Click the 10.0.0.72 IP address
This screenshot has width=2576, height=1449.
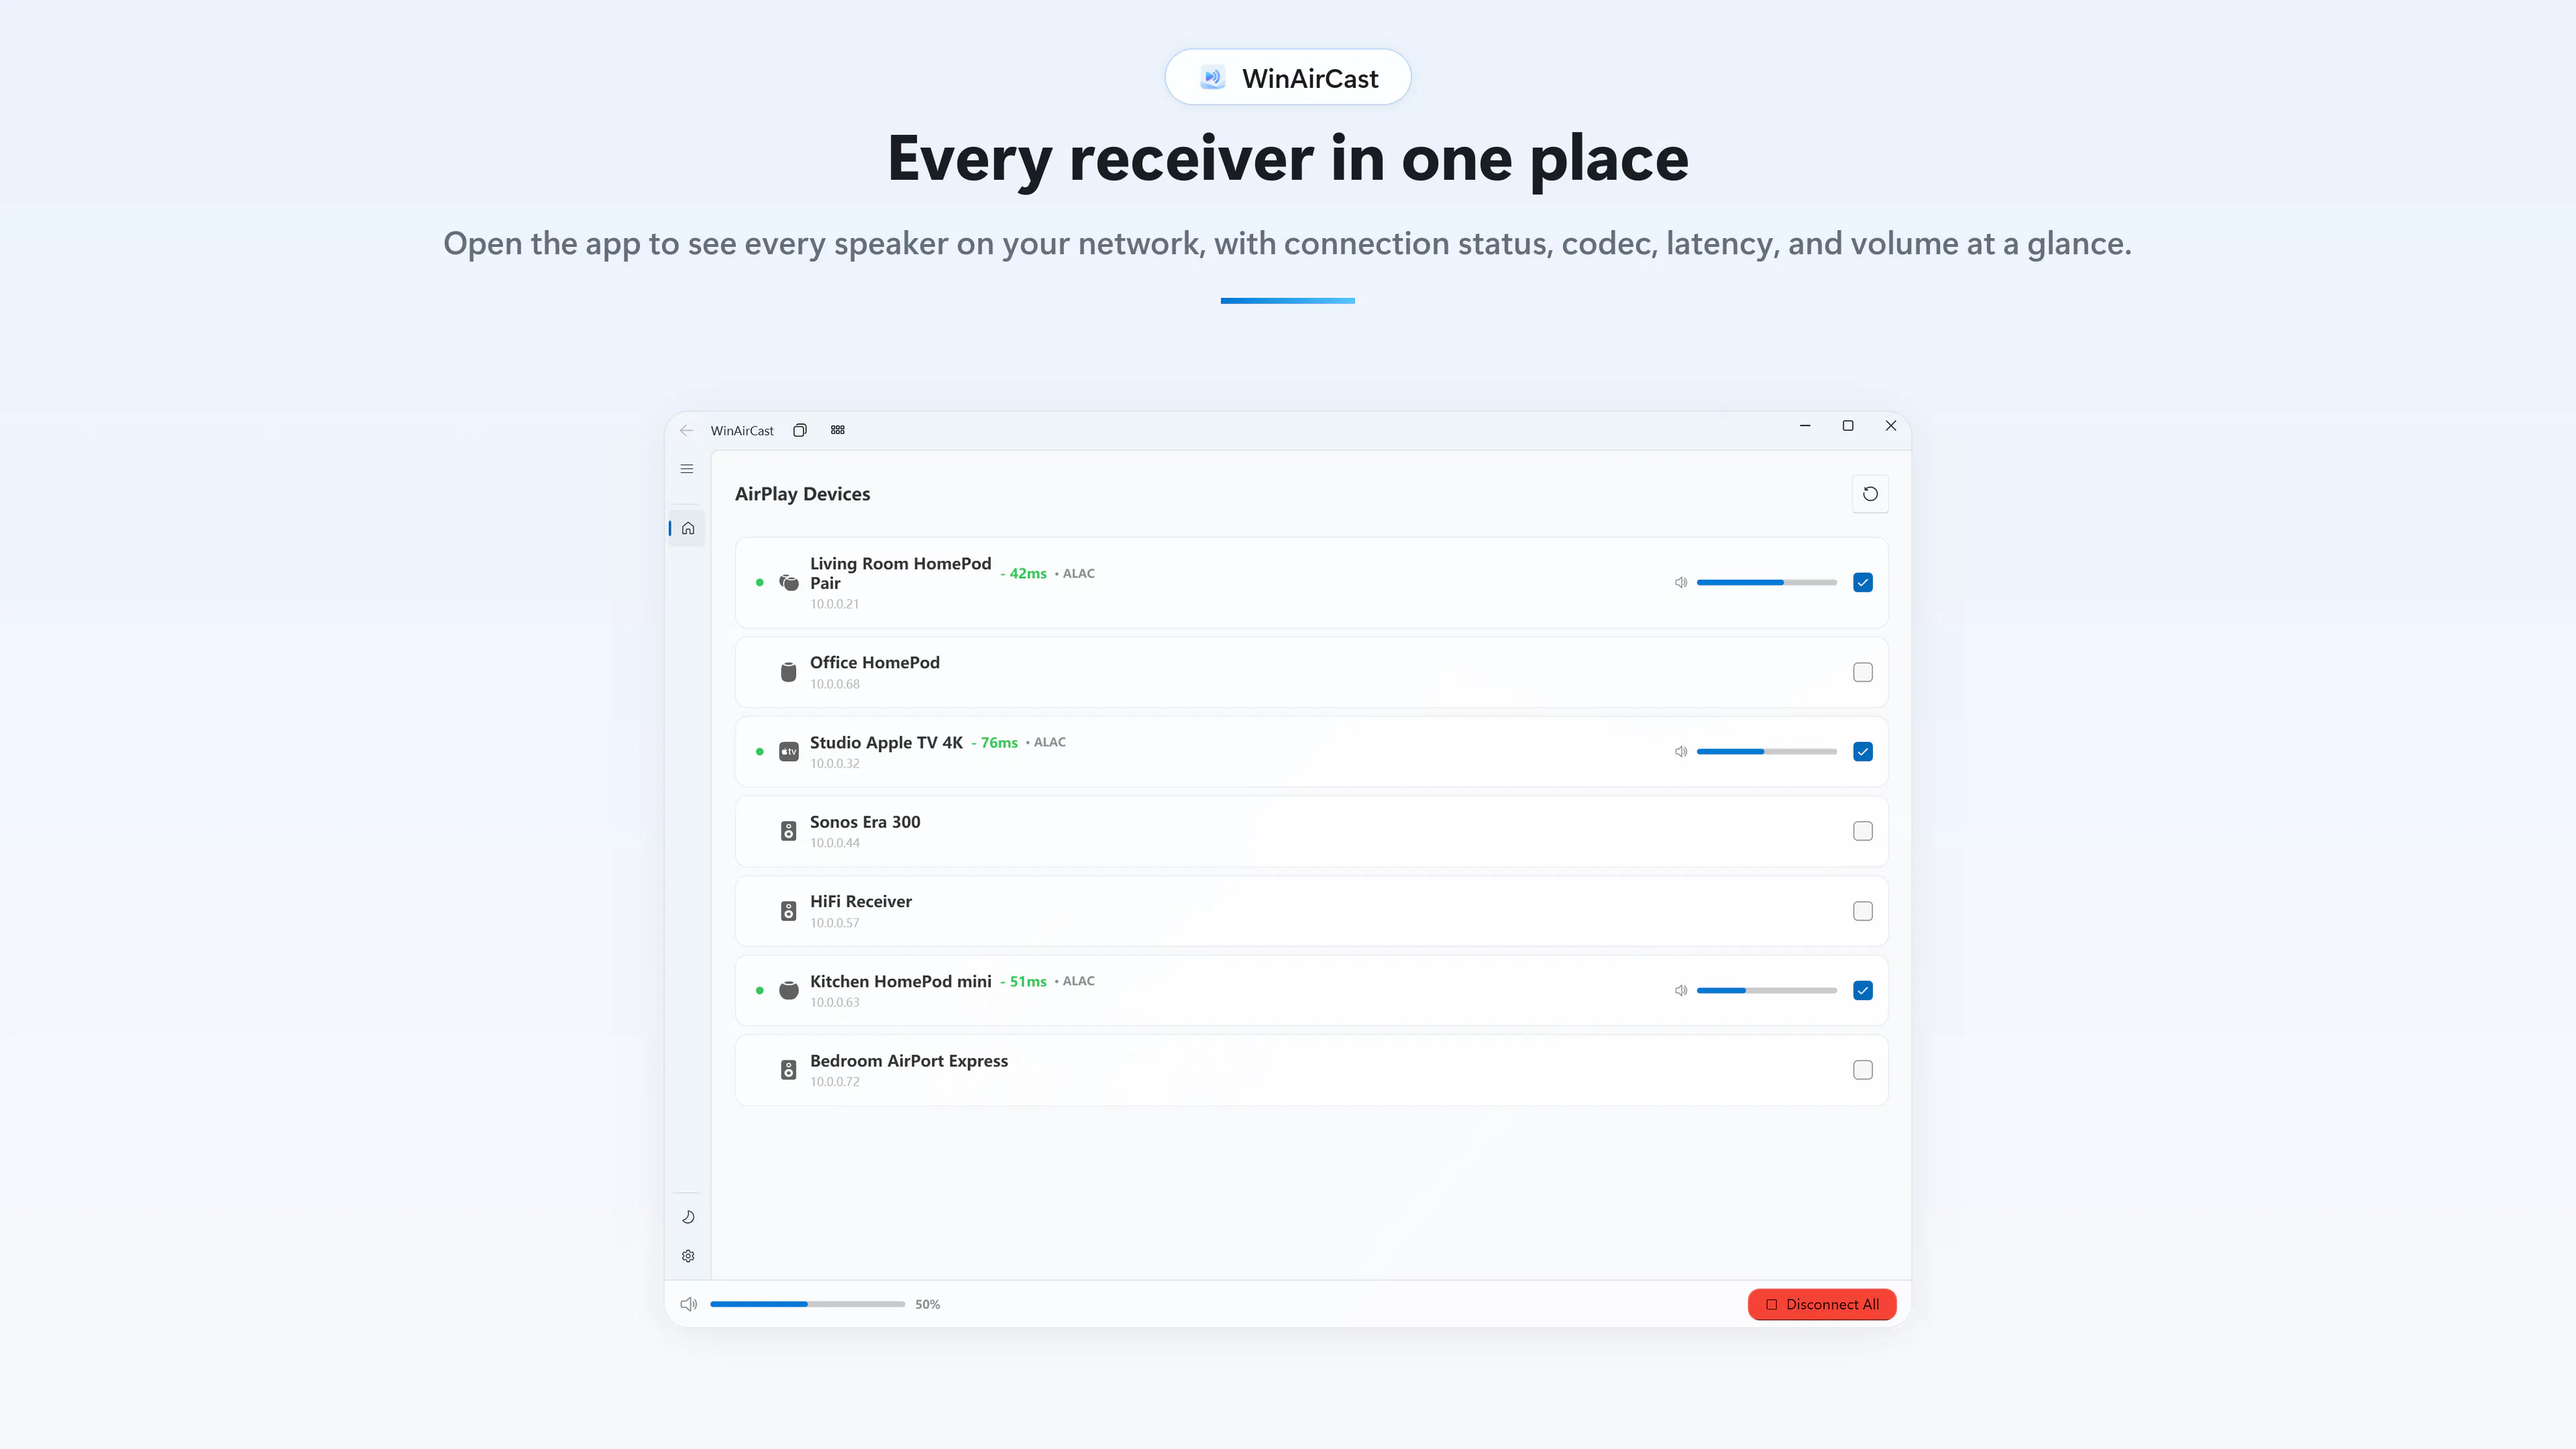[835, 1082]
